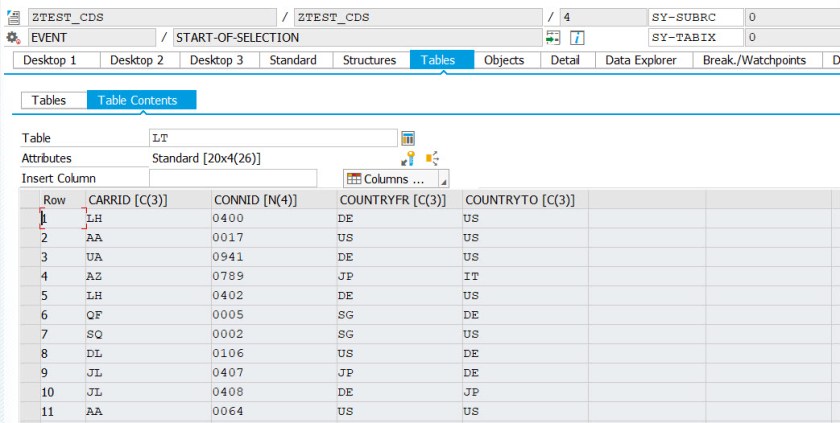The height and width of the screenshot is (423, 840).
Task: Click the Table name field containing LT
Action: (272, 138)
